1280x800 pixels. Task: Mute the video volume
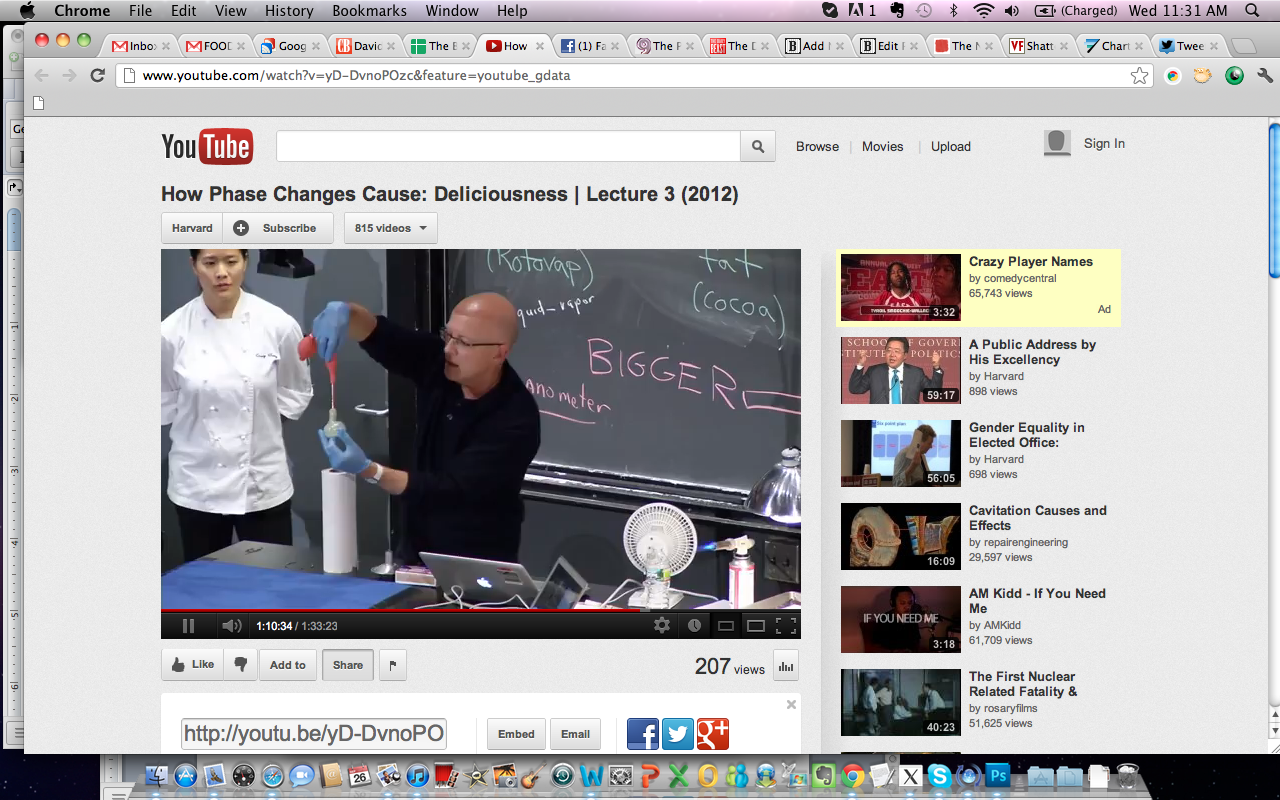(231, 626)
